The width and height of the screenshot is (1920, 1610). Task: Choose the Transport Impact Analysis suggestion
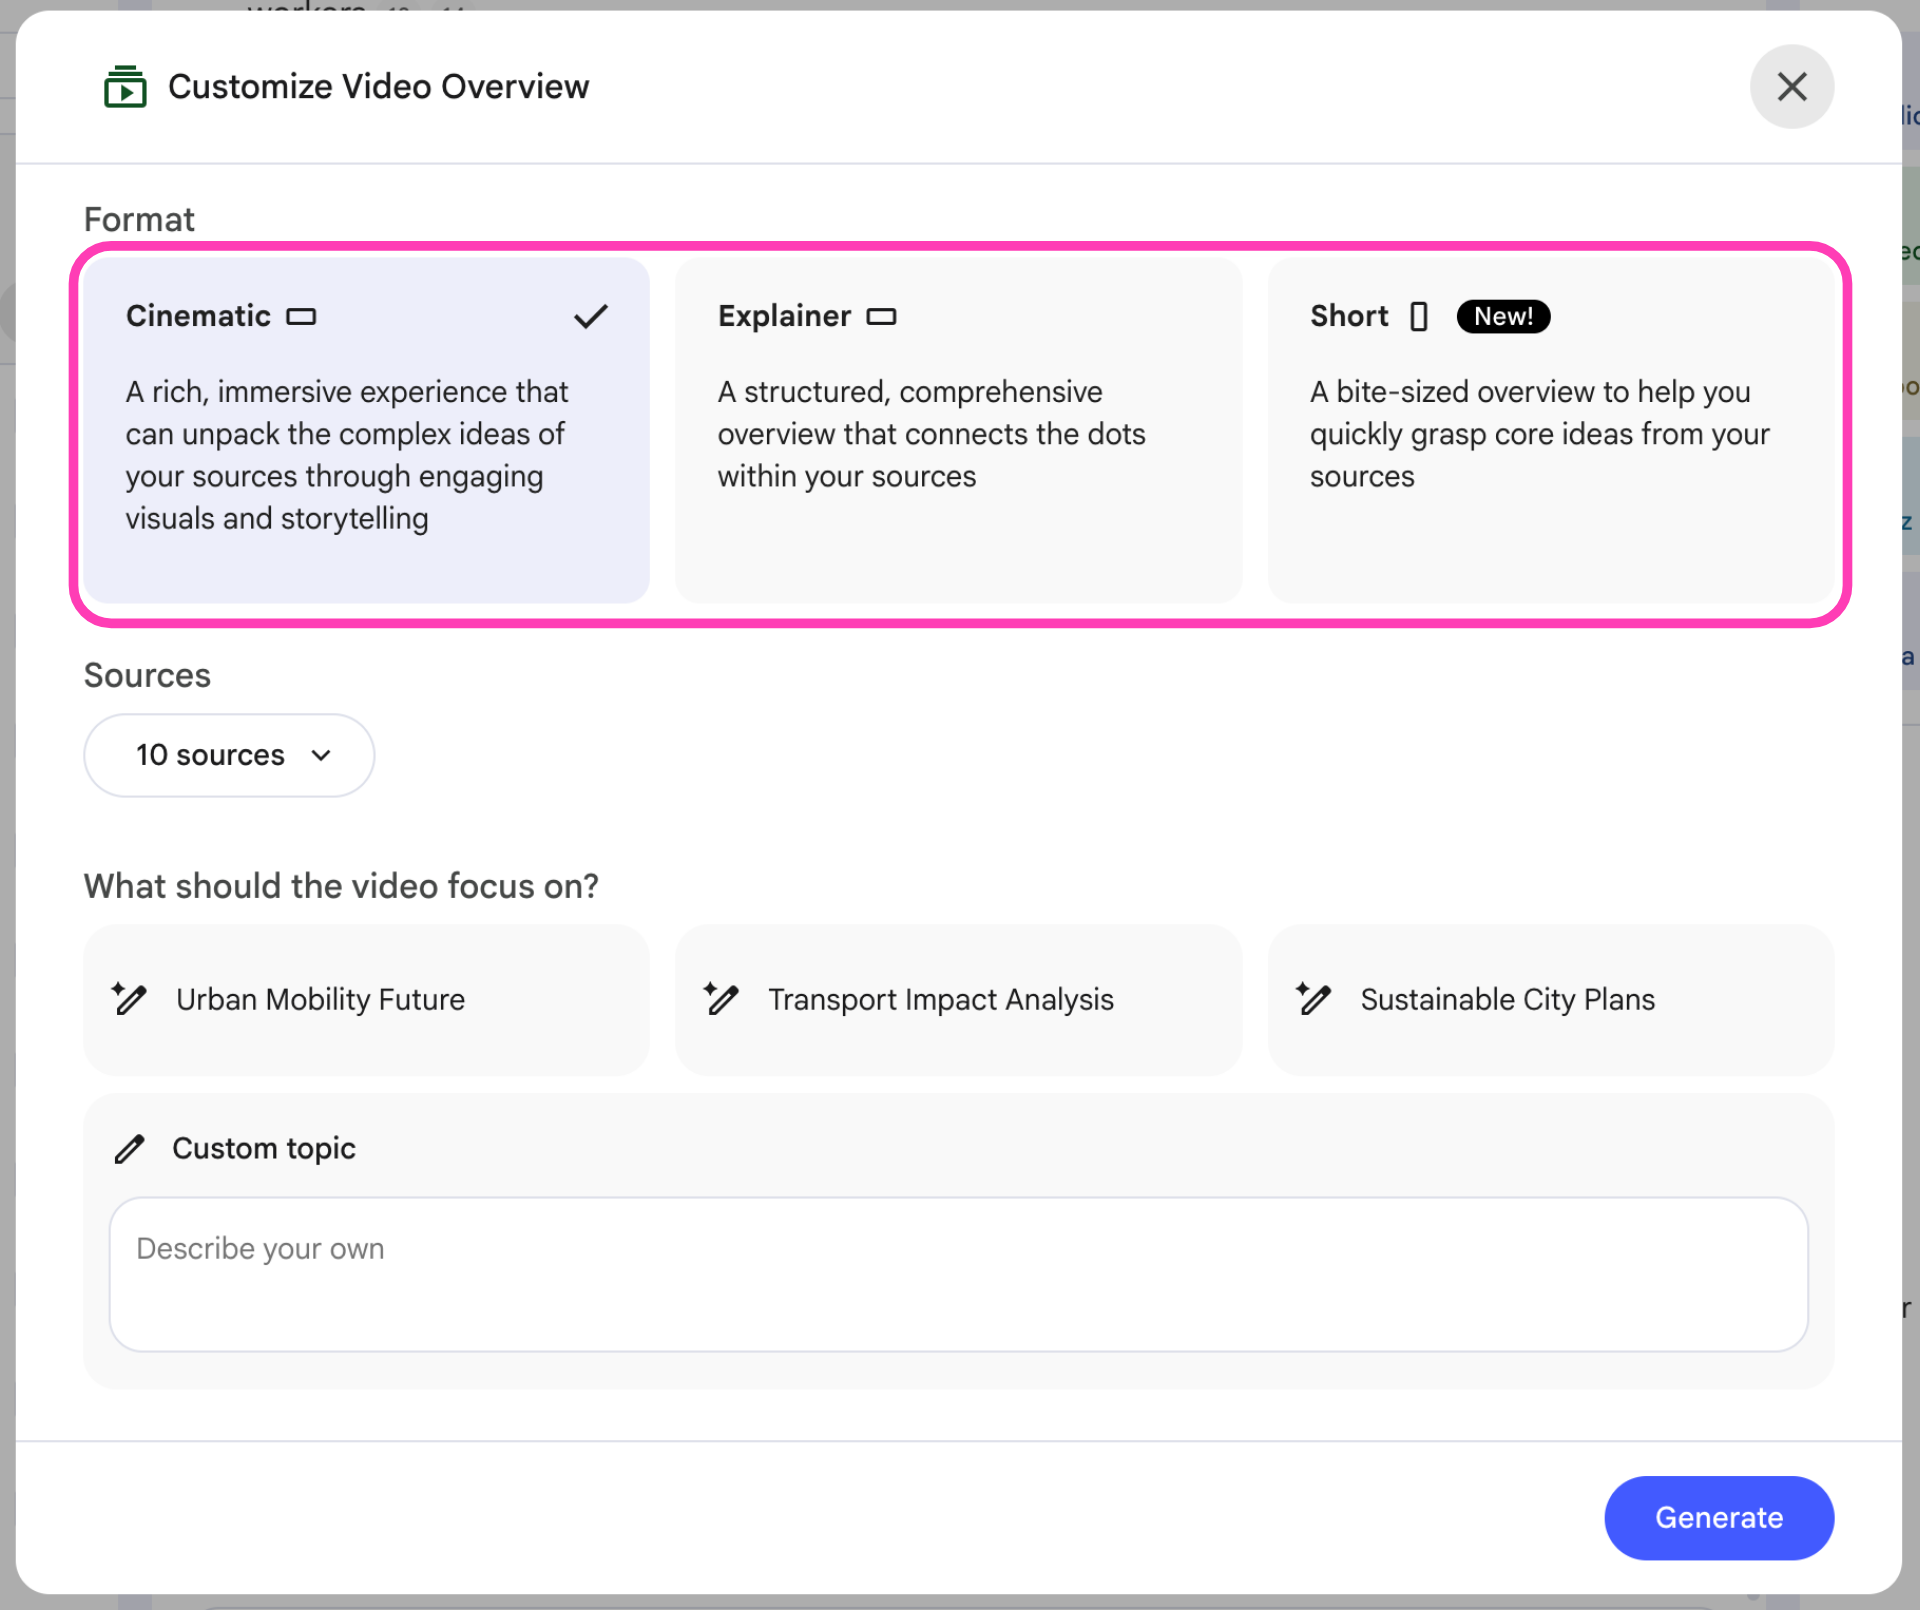(x=958, y=999)
